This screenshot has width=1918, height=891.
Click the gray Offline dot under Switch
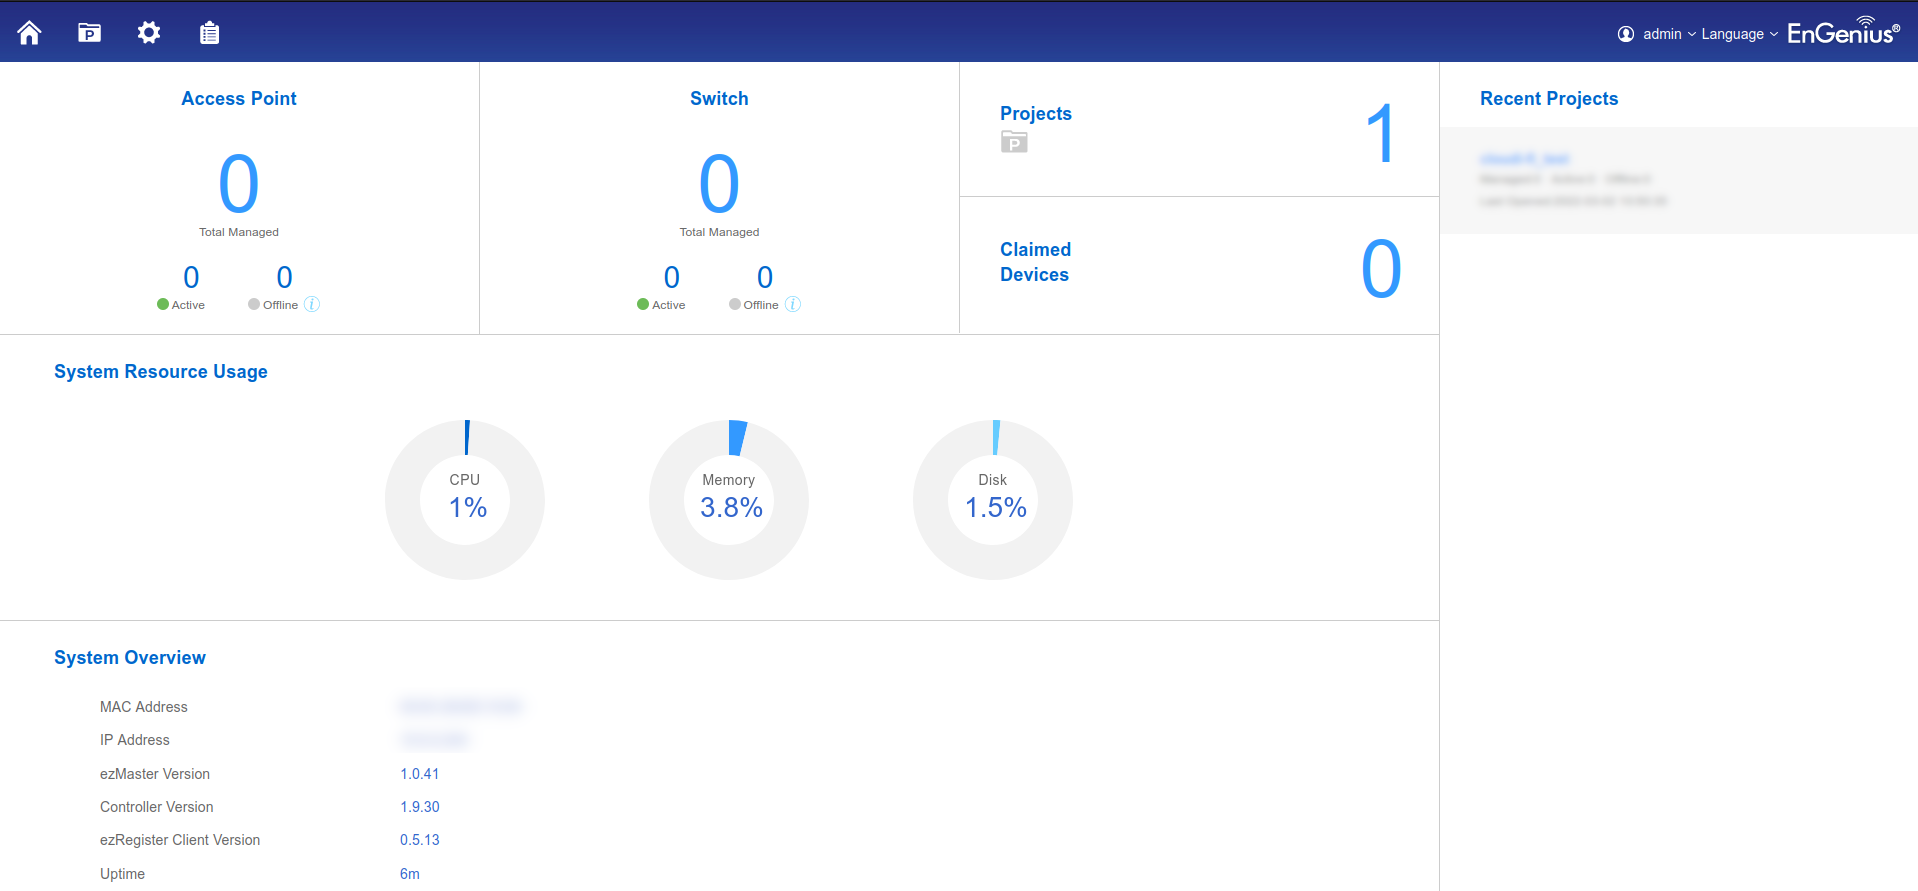point(735,304)
